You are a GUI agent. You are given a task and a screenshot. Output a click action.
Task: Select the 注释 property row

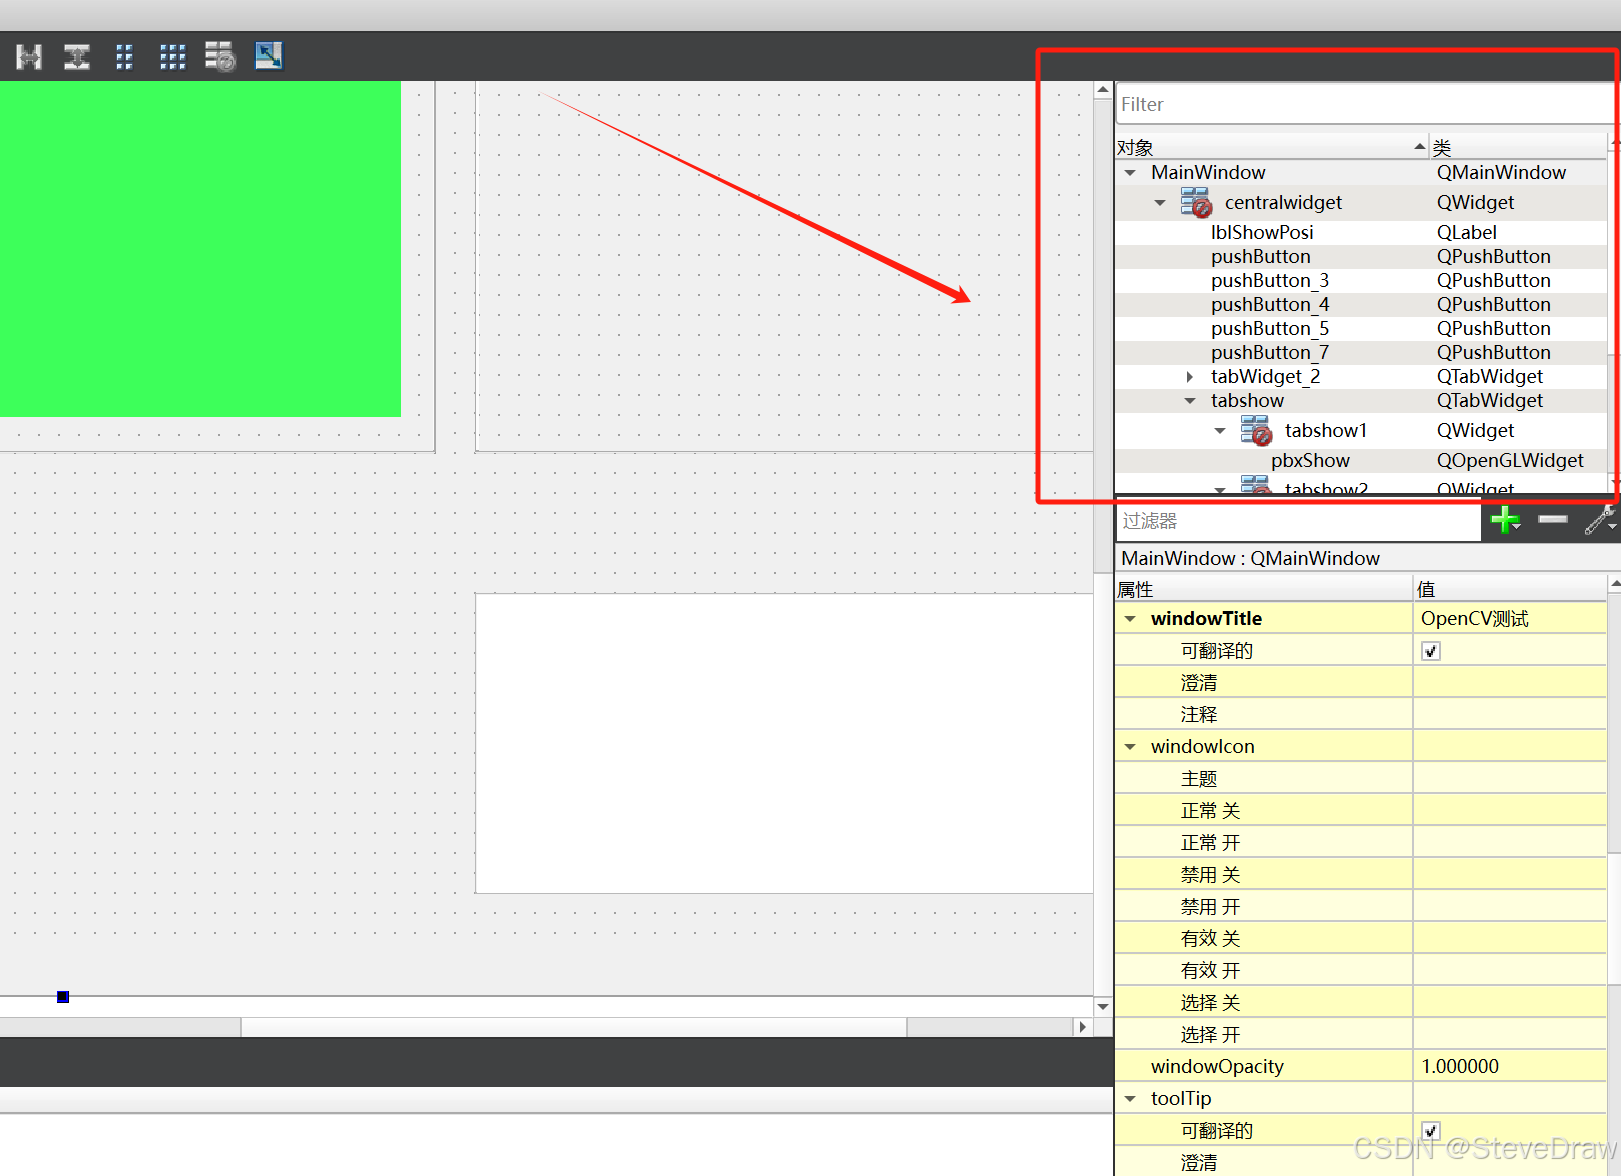coord(1361,715)
